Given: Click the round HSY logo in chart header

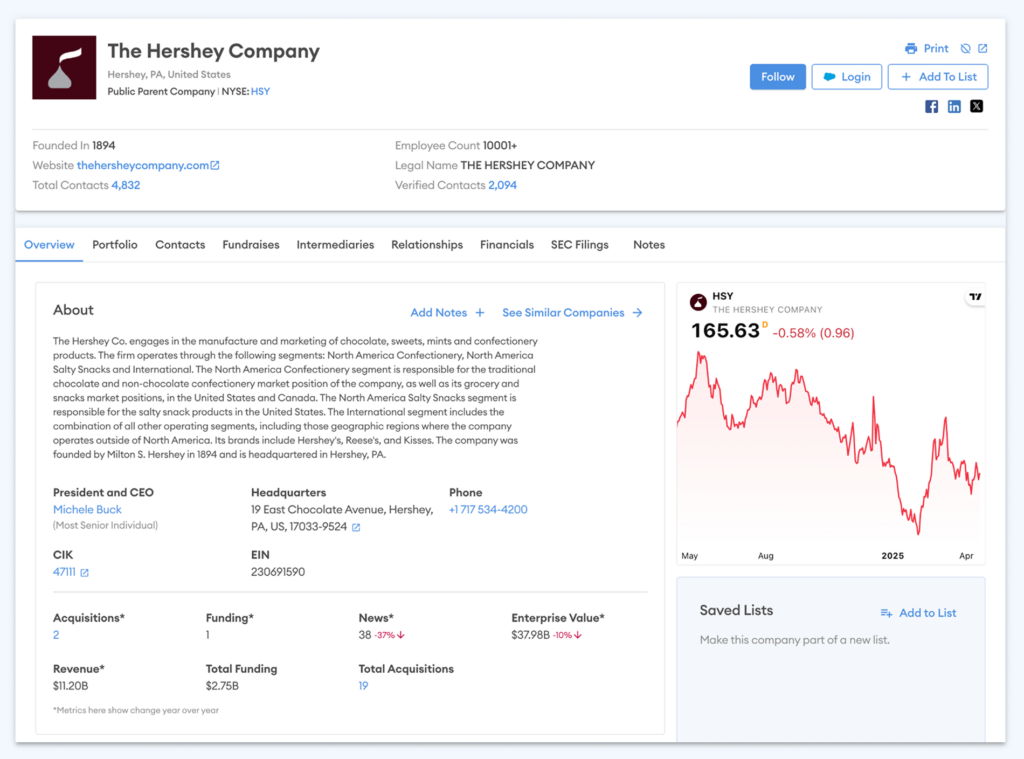Looking at the screenshot, I should coord(698,302).
